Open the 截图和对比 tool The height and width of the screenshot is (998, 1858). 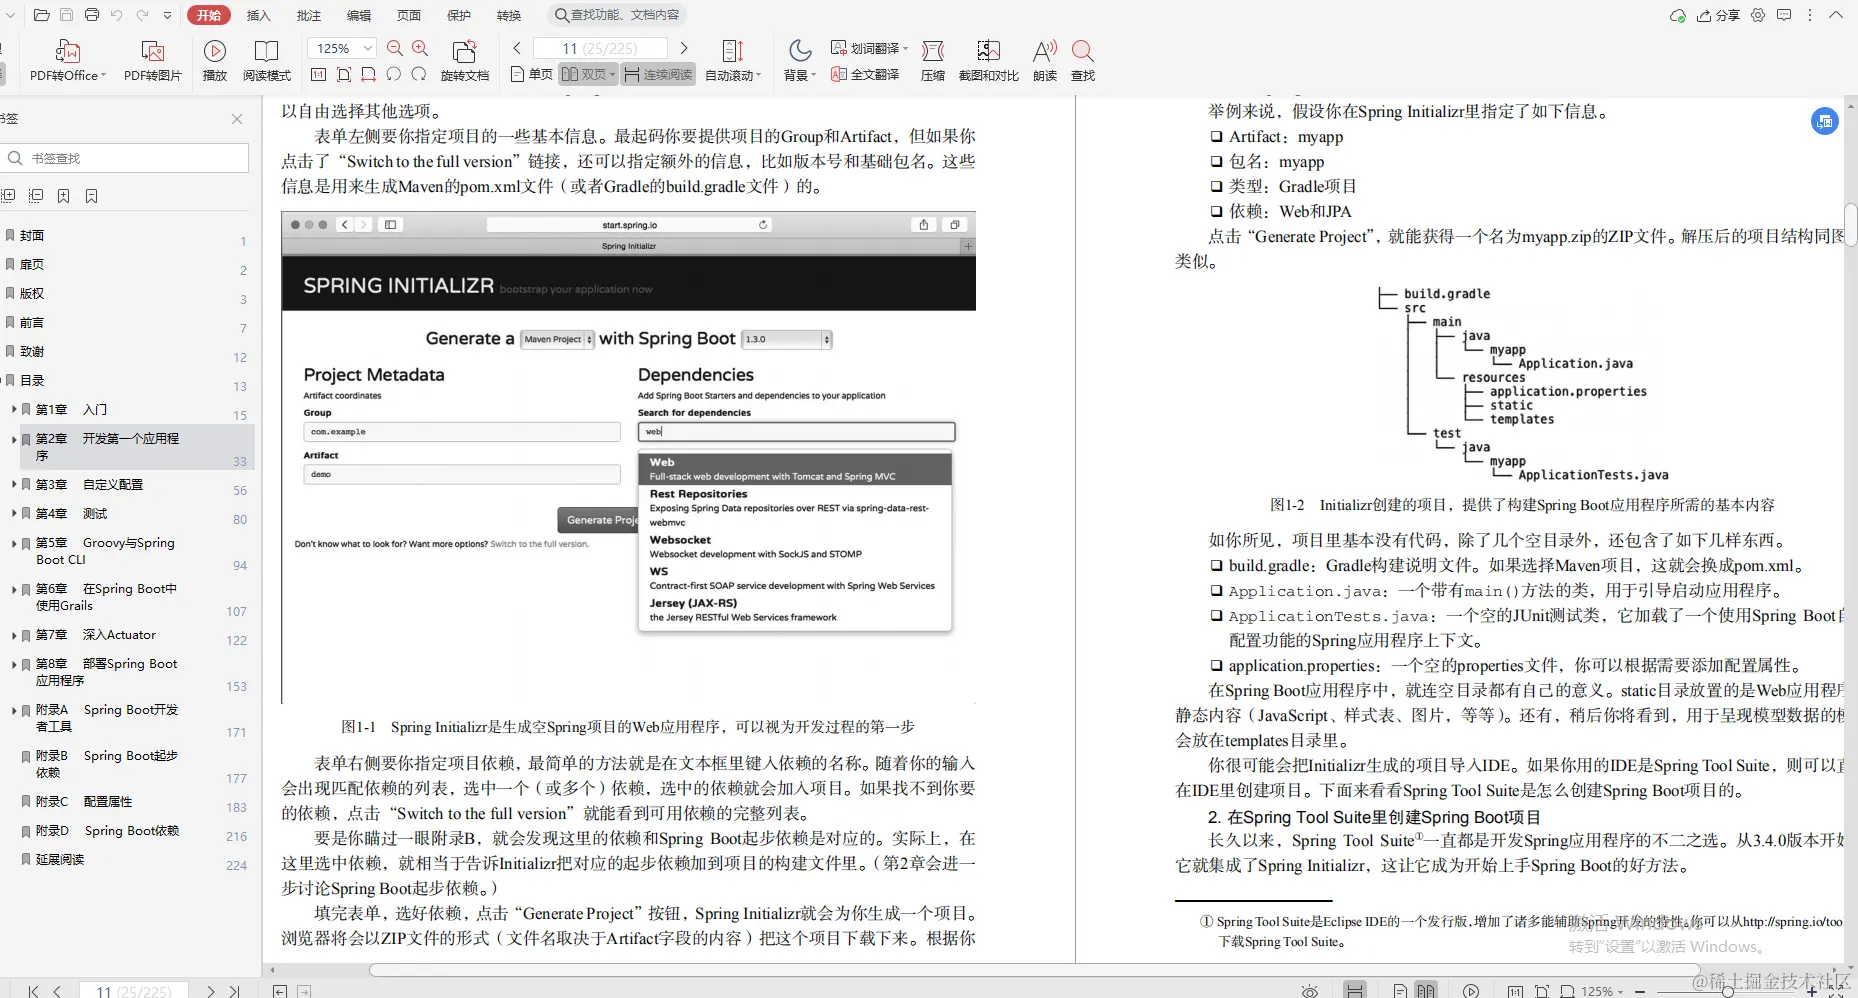coord(988,60)
